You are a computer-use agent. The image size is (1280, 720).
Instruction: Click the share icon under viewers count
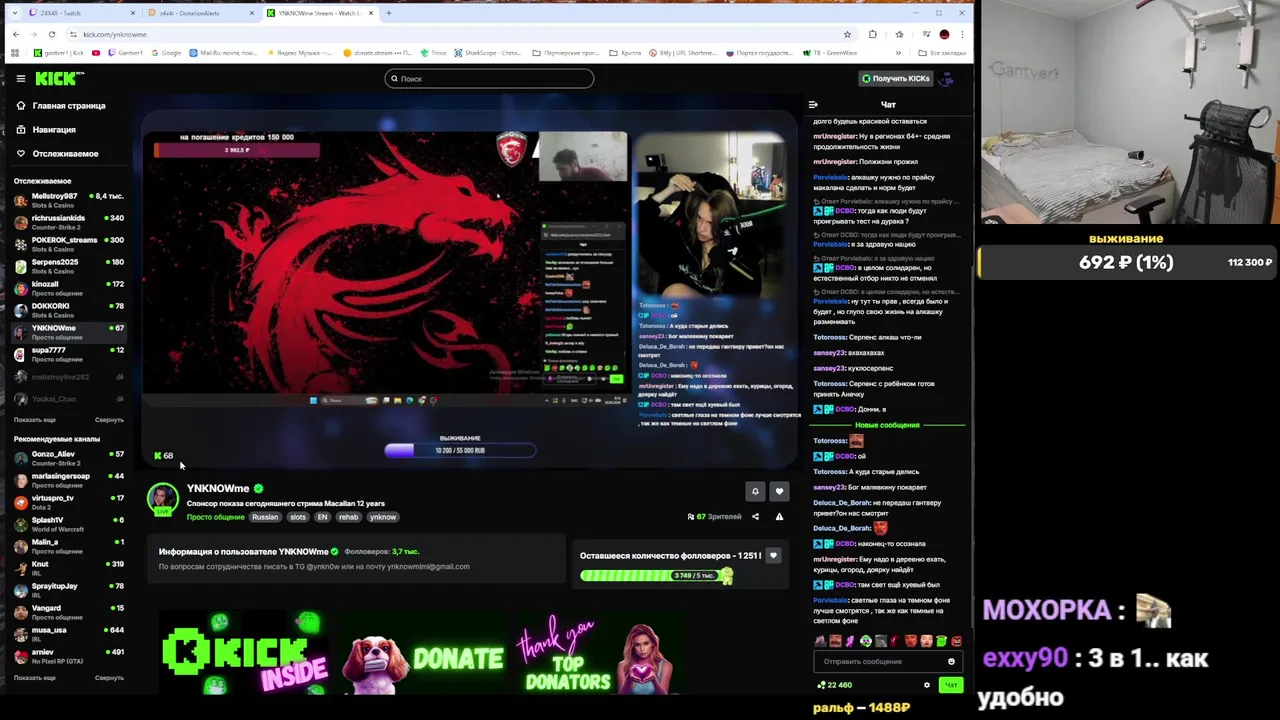click(x=755, y=517)
